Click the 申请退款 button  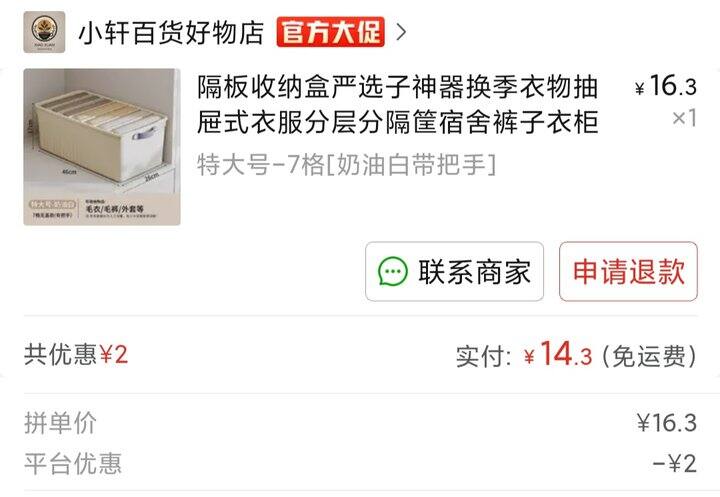[x=628, y=271]
